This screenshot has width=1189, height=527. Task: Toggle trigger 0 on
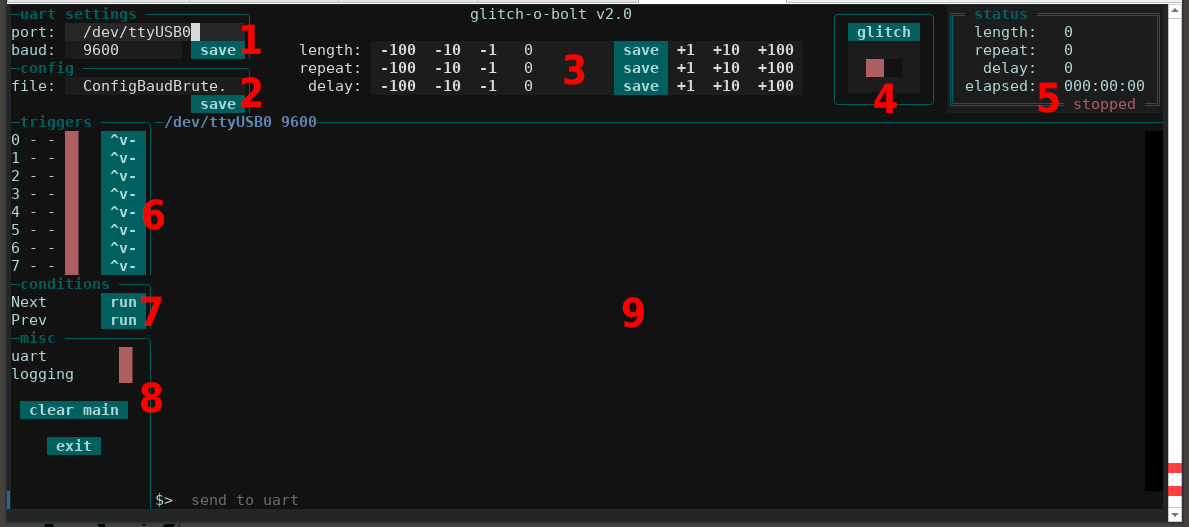pyautogui.click(x=72, y=140)
